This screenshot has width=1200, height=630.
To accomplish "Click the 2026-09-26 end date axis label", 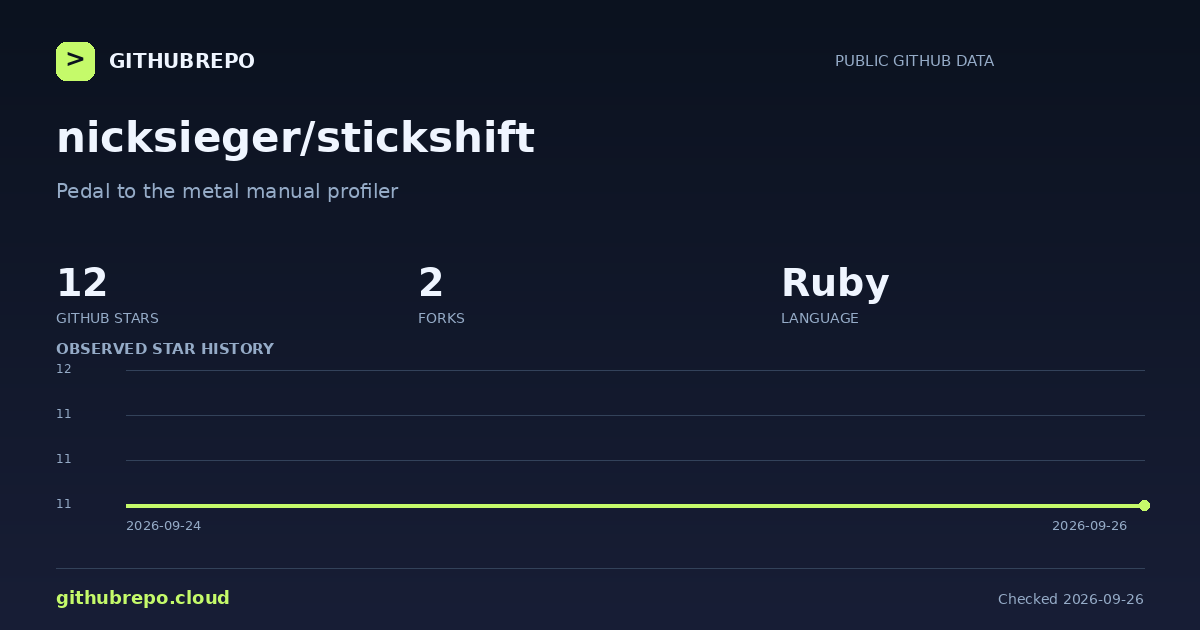I will pos(1089,526).
